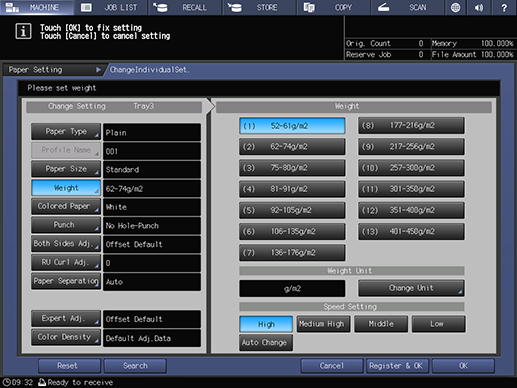Select weight (12) 351-400g/m2
The height and width of the screenshot is (388, 517).
tap(411, 210)
